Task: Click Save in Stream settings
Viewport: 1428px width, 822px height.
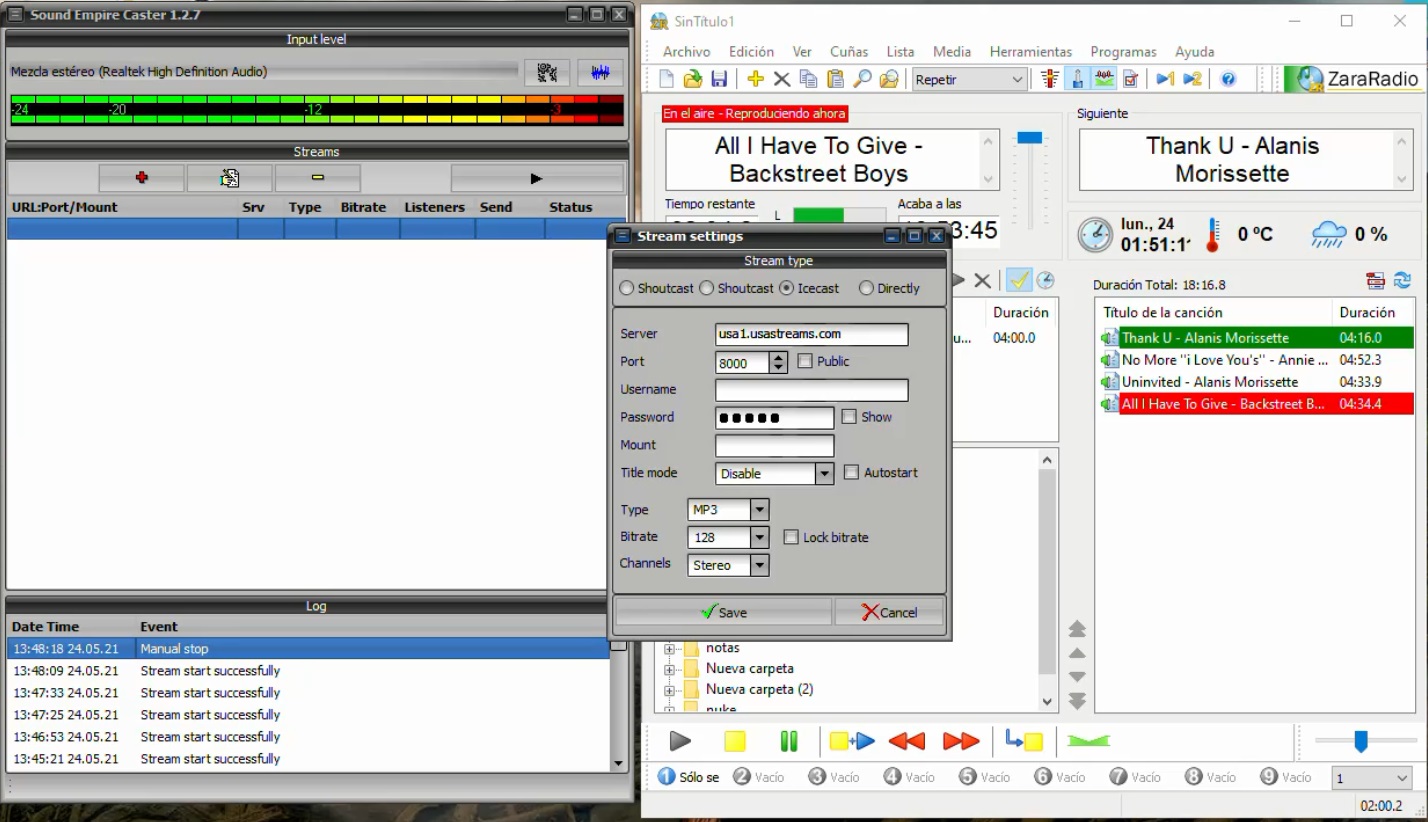Action: [723, 612]
